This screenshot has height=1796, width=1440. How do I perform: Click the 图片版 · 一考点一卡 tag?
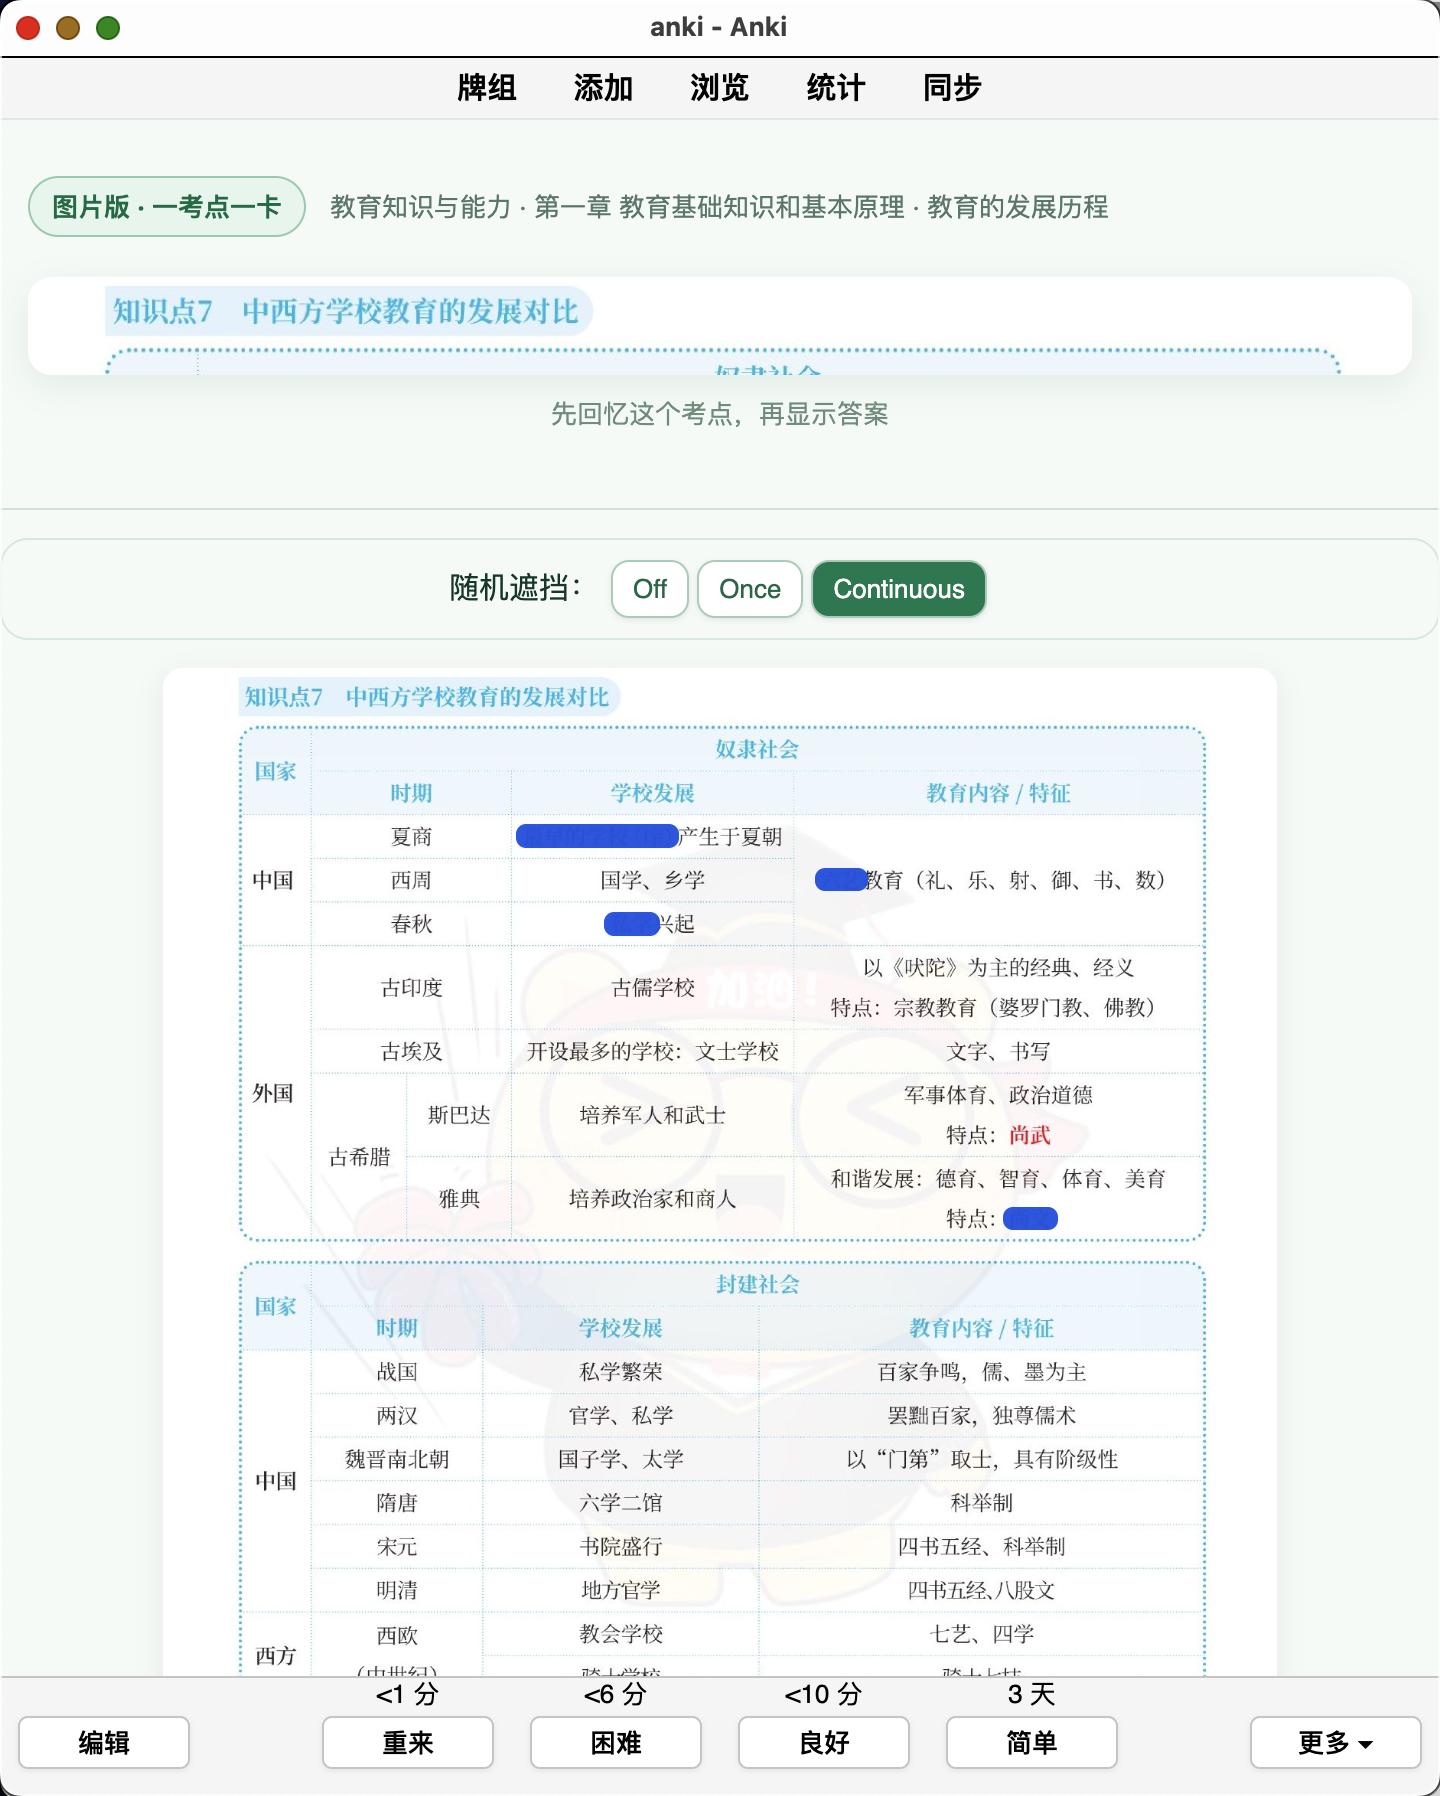167,207
